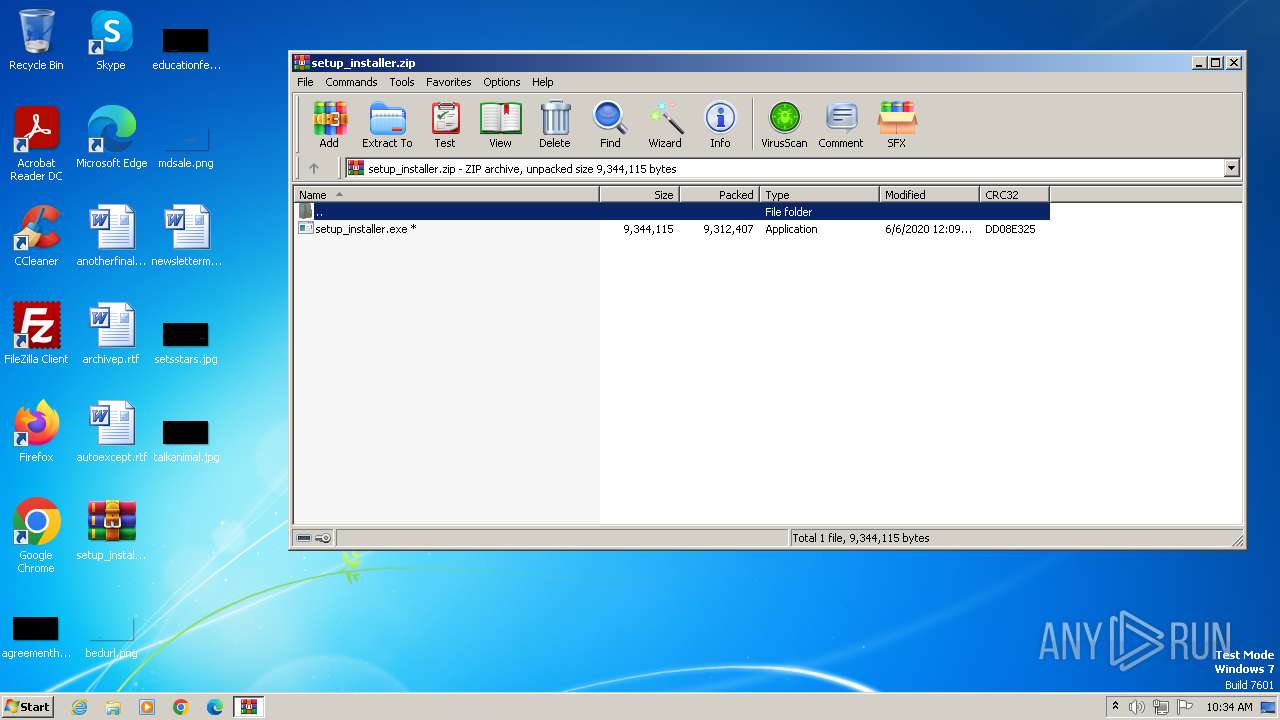
Task: Open the Favorites menu
Action: tap(449, 82)
